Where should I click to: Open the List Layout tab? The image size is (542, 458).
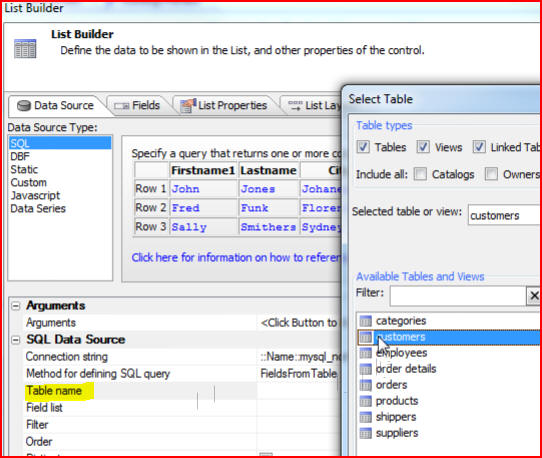313,105
